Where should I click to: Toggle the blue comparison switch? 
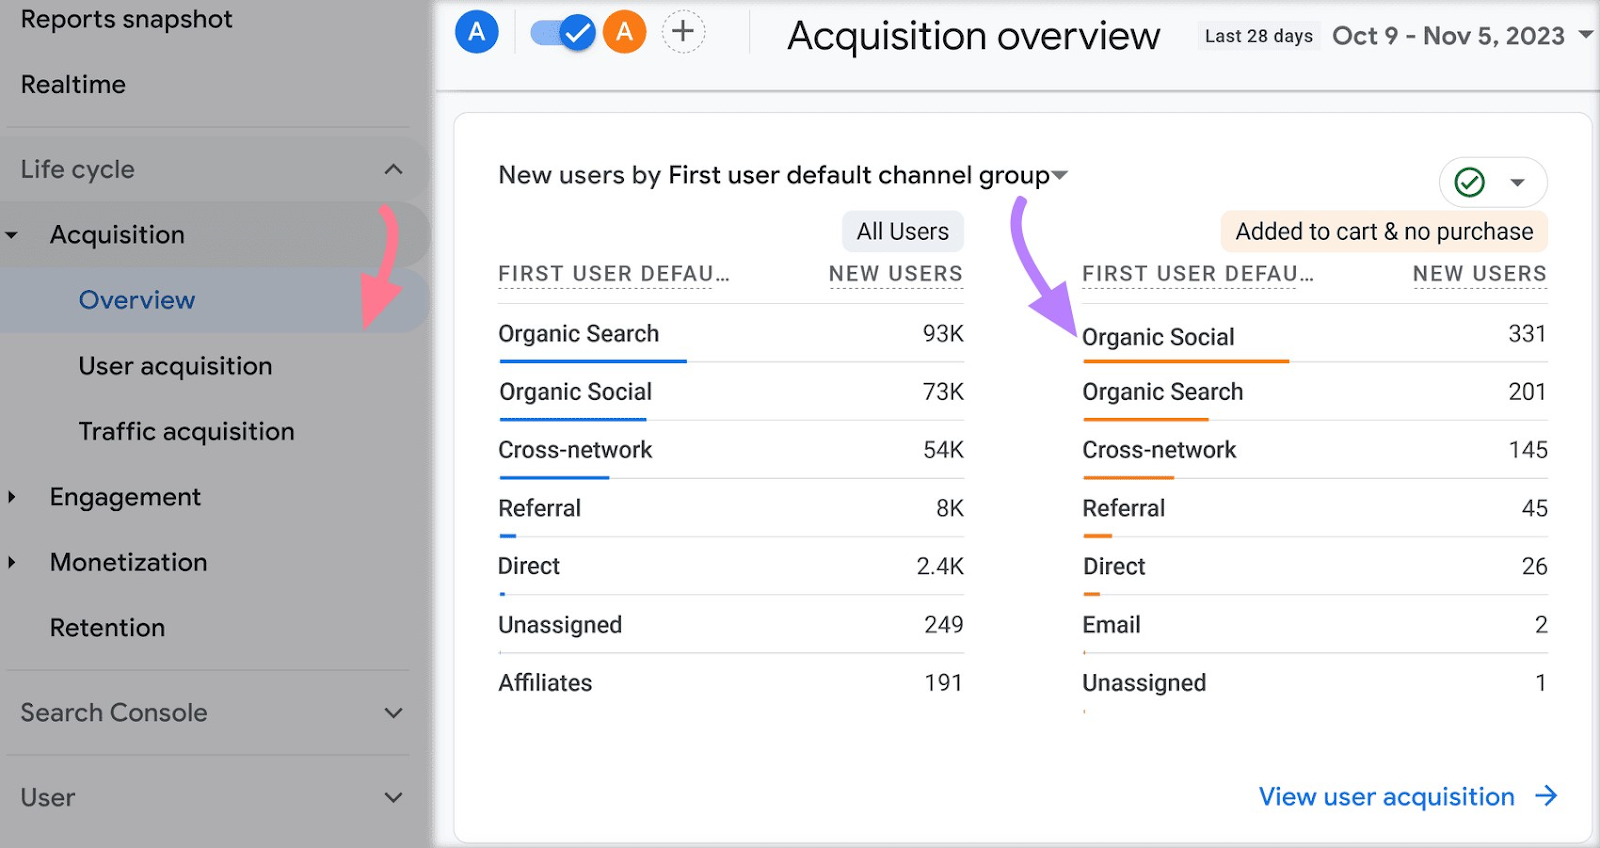tap(562, 32)
